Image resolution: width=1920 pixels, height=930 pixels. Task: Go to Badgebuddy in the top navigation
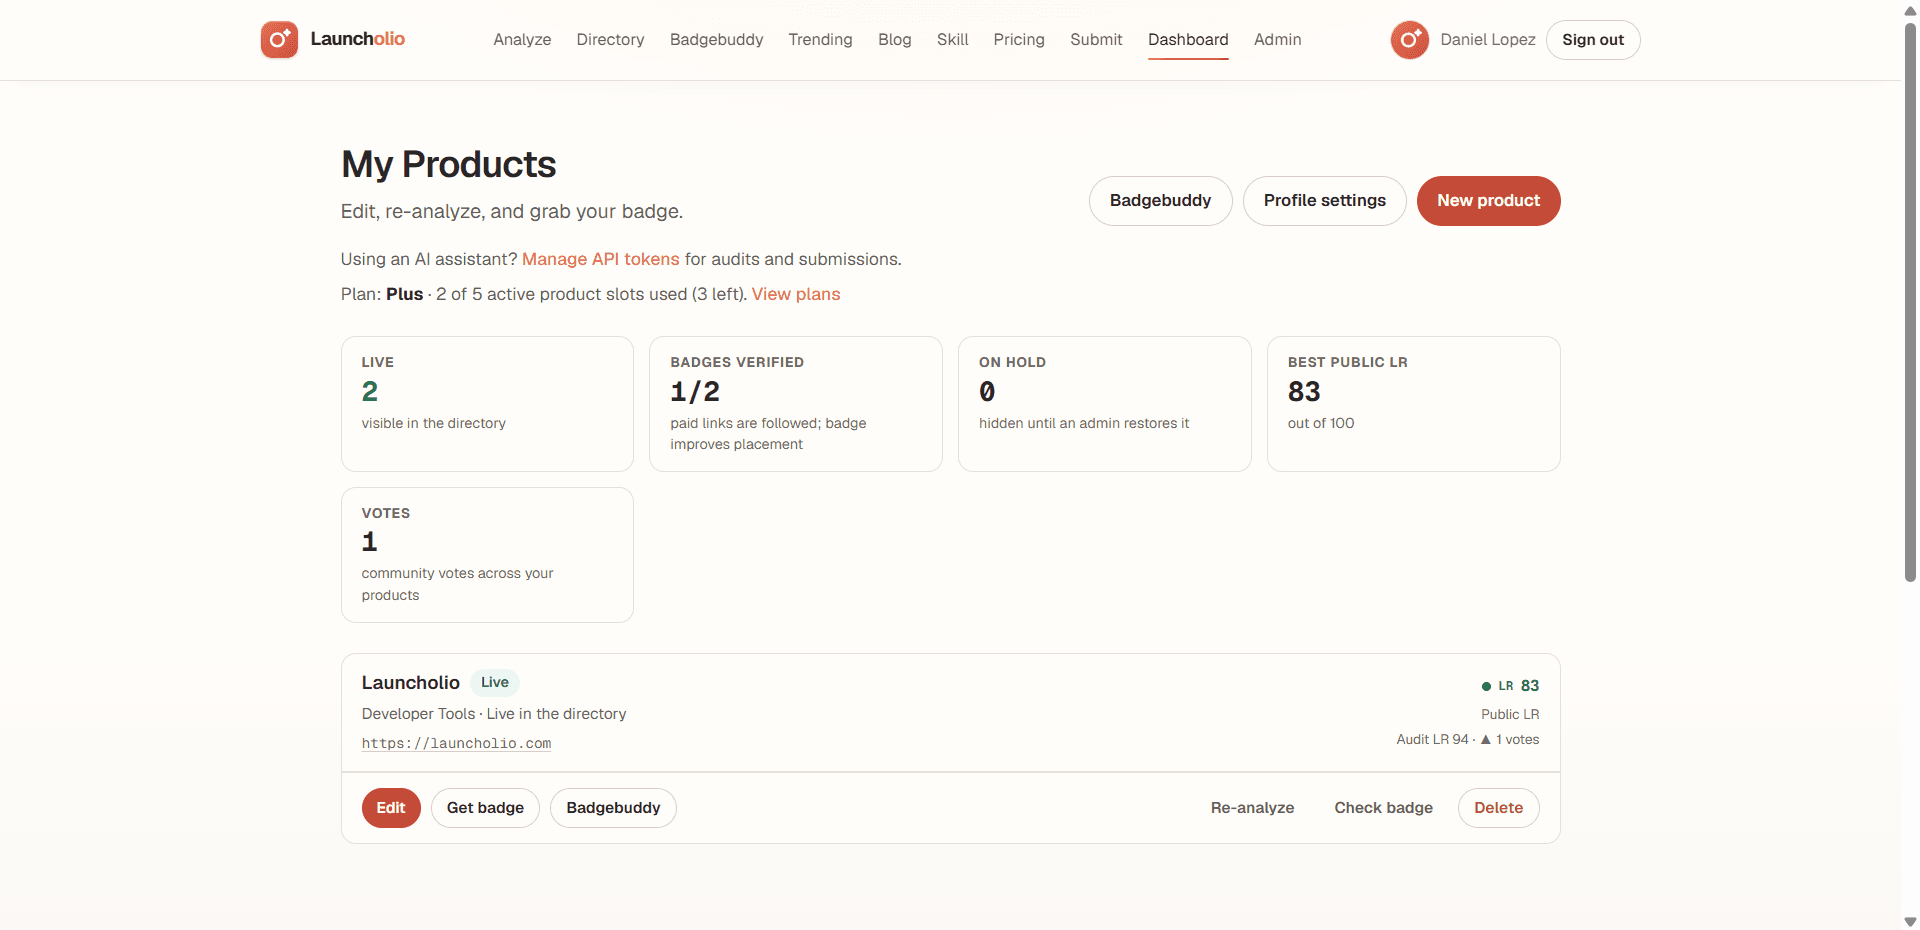(x=716, y=40)
